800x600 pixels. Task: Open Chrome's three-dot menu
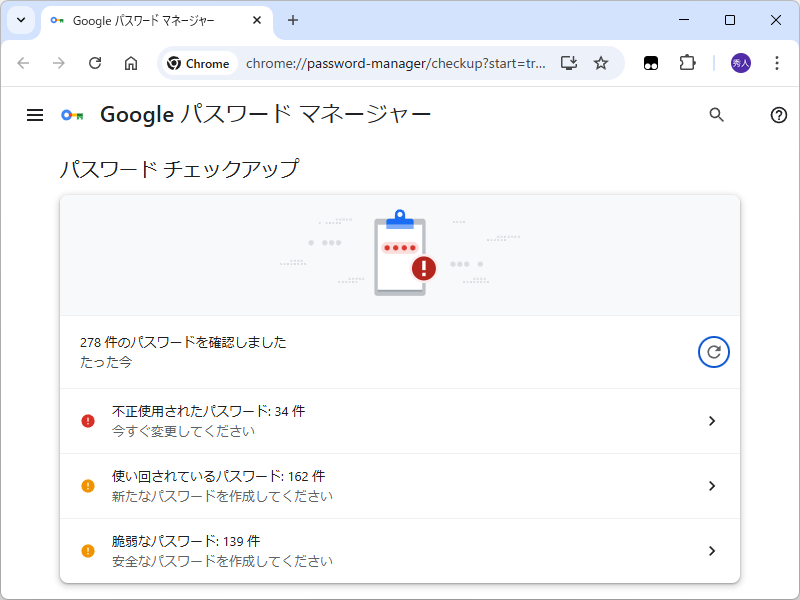777,62
